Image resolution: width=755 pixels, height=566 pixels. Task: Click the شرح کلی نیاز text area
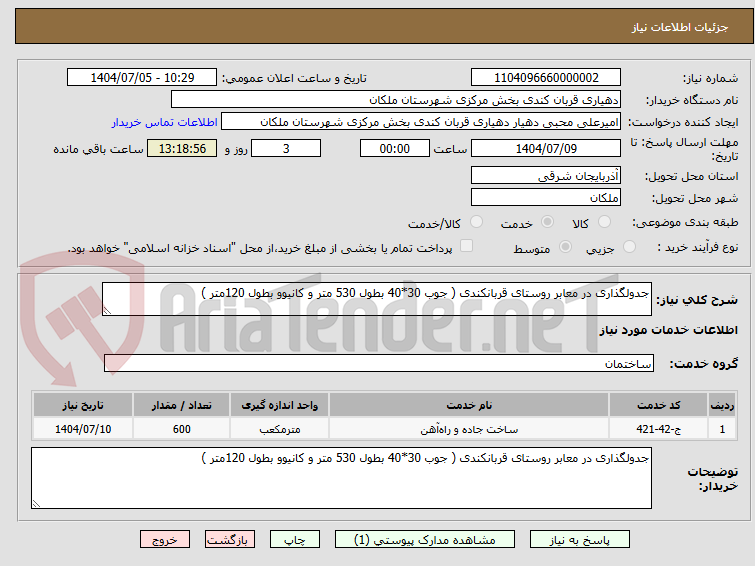pos(377,299)
